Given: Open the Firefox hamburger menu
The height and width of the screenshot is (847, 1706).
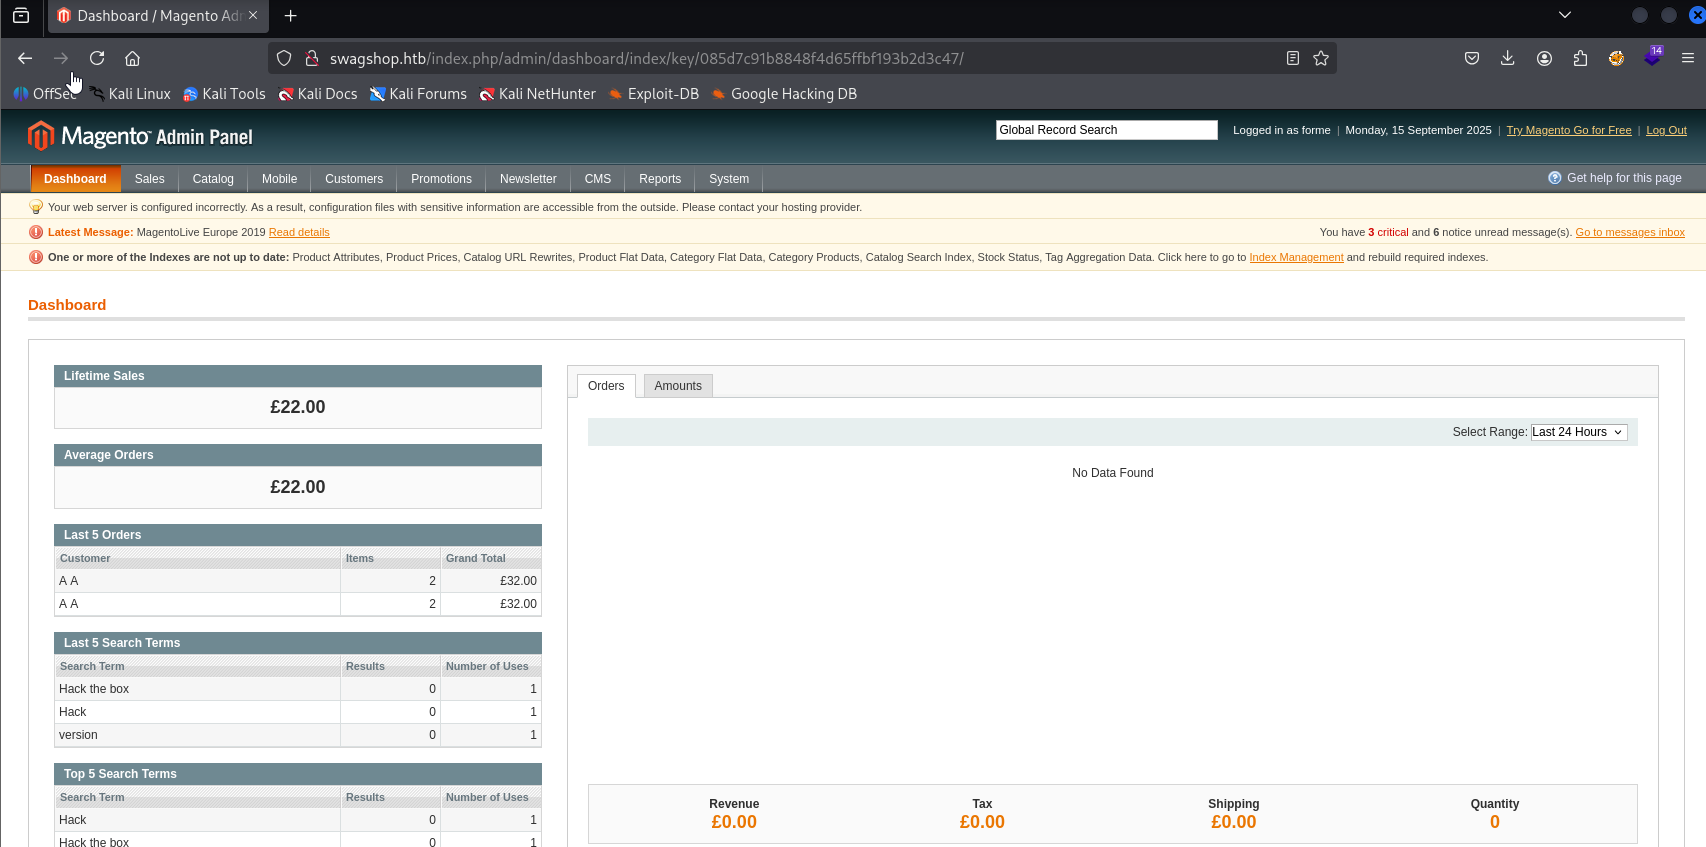Looking at the screenshot, I should [x=1688, y=58].
